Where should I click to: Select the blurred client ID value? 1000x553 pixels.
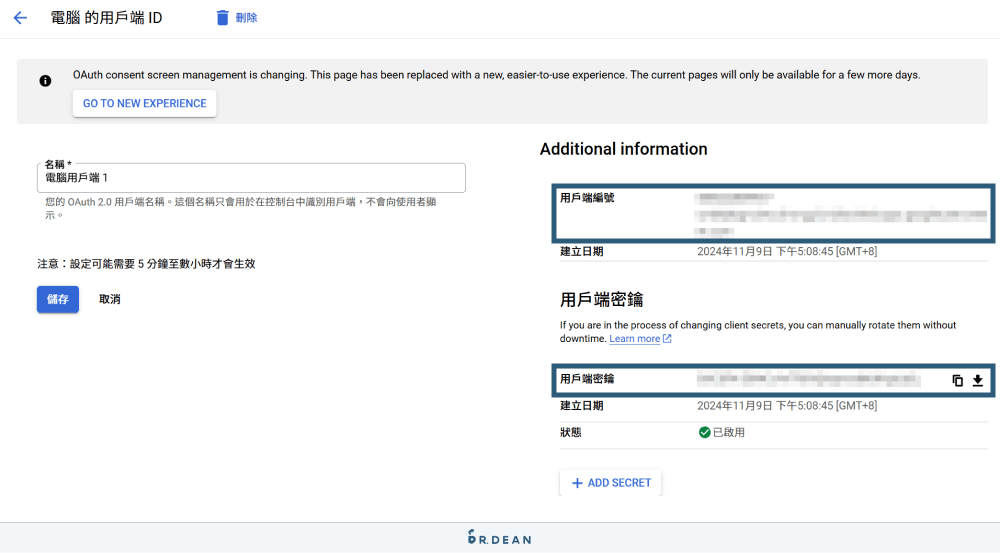(841, 214)
